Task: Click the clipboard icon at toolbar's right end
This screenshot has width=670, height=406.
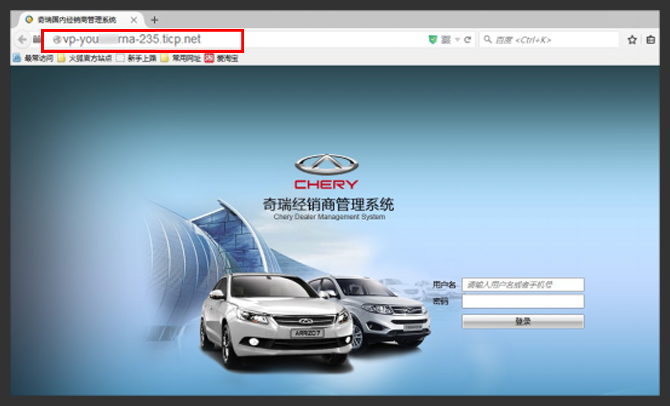Action: pyautogui.click(x=650, y=40)
